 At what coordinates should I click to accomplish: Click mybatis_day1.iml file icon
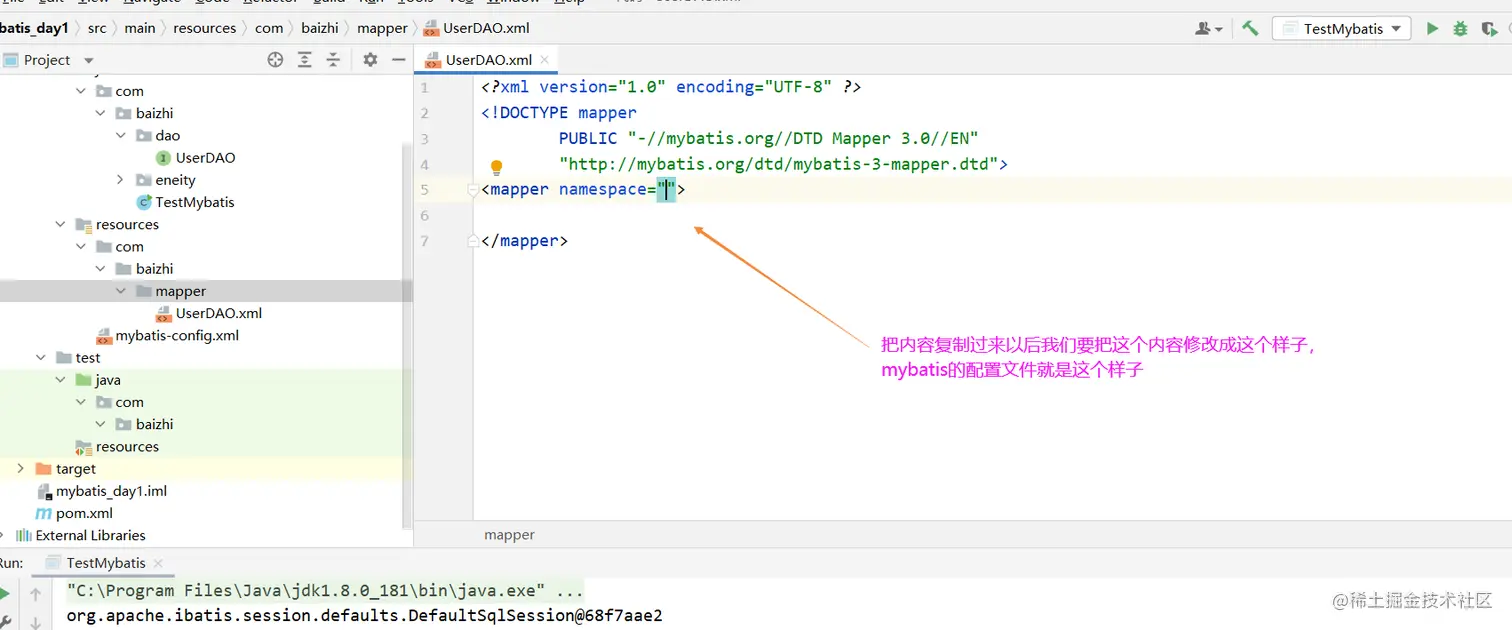43,491
